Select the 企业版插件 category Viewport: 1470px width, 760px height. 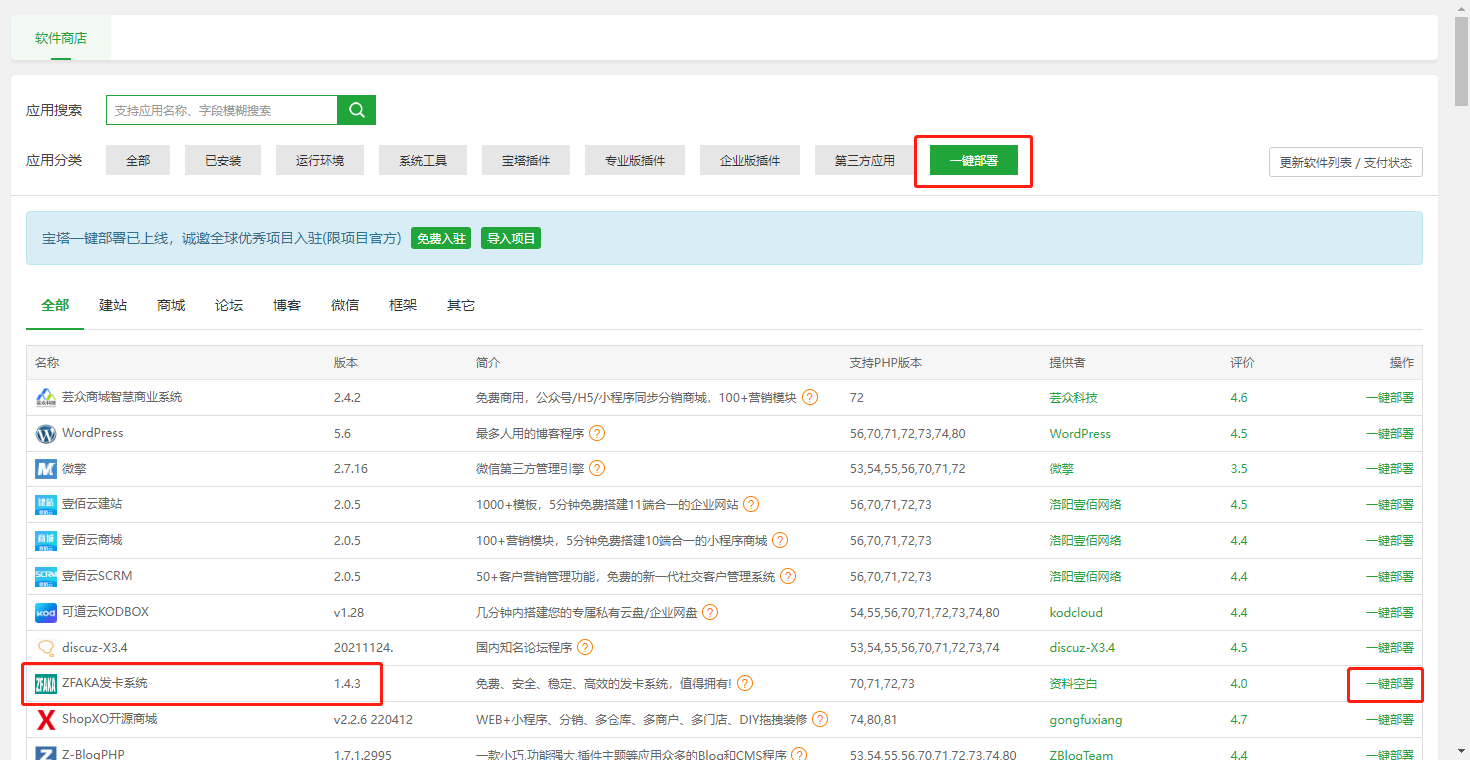pos(750,160)
